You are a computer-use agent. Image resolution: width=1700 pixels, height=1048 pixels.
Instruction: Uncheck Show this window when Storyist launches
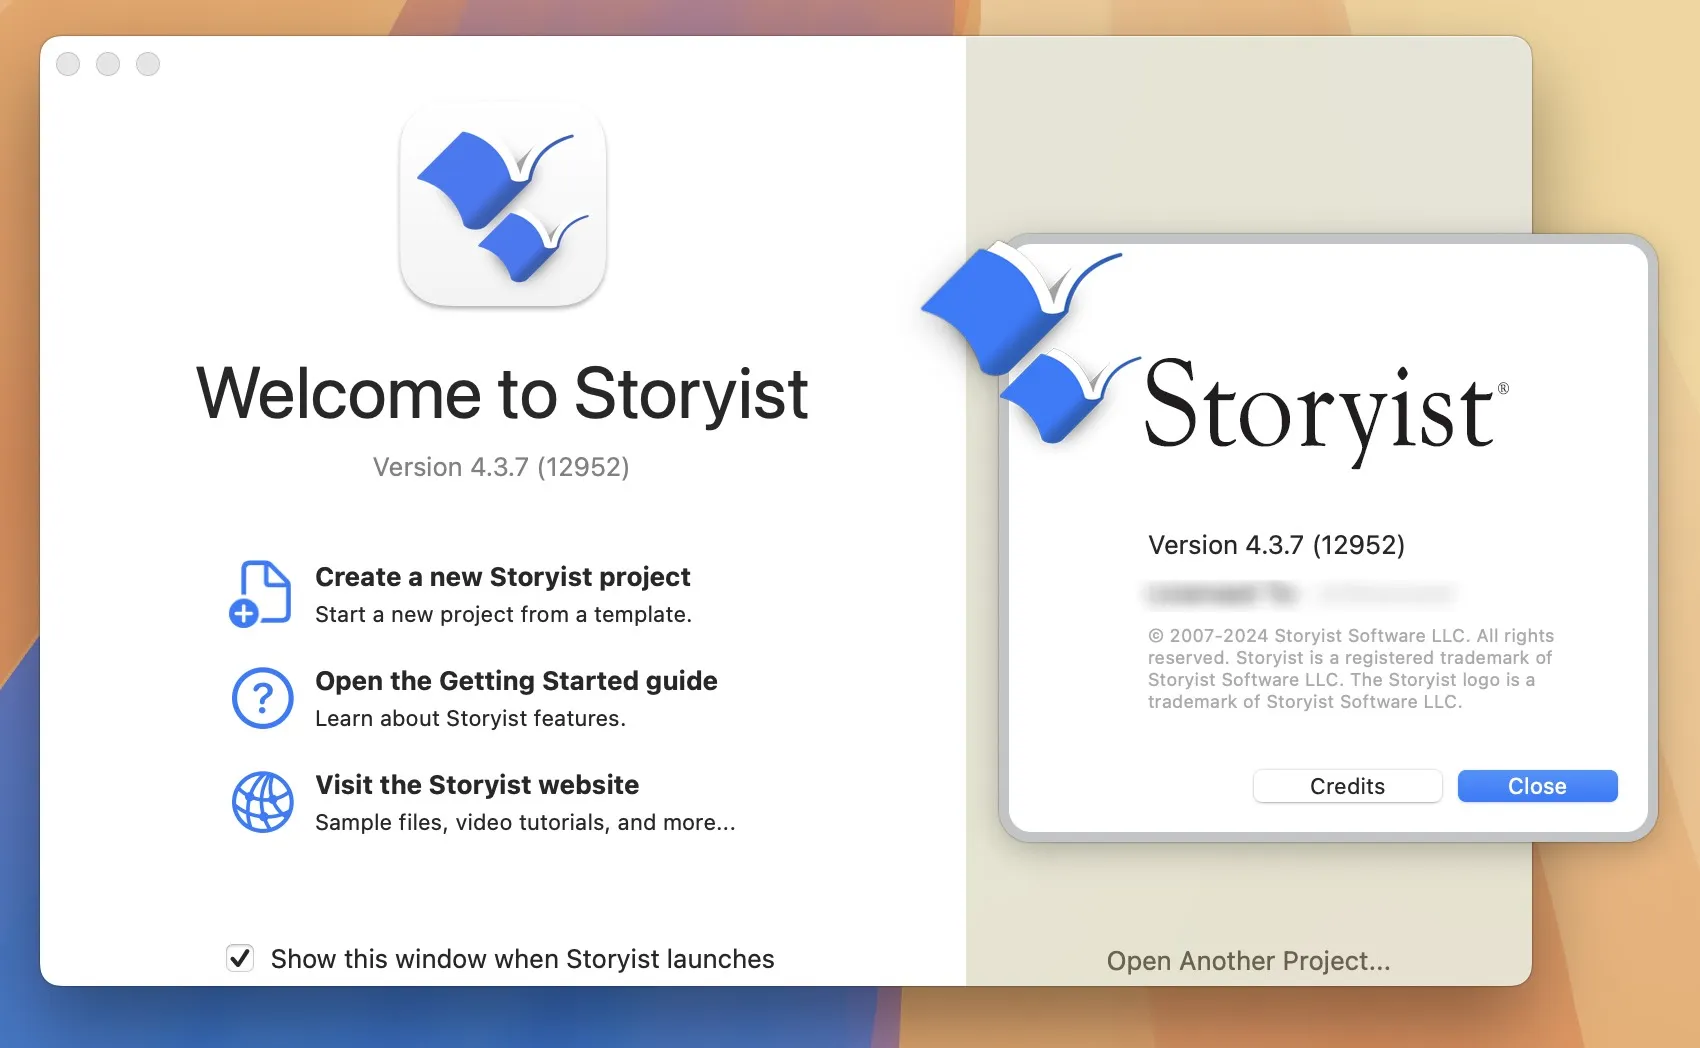240,958
